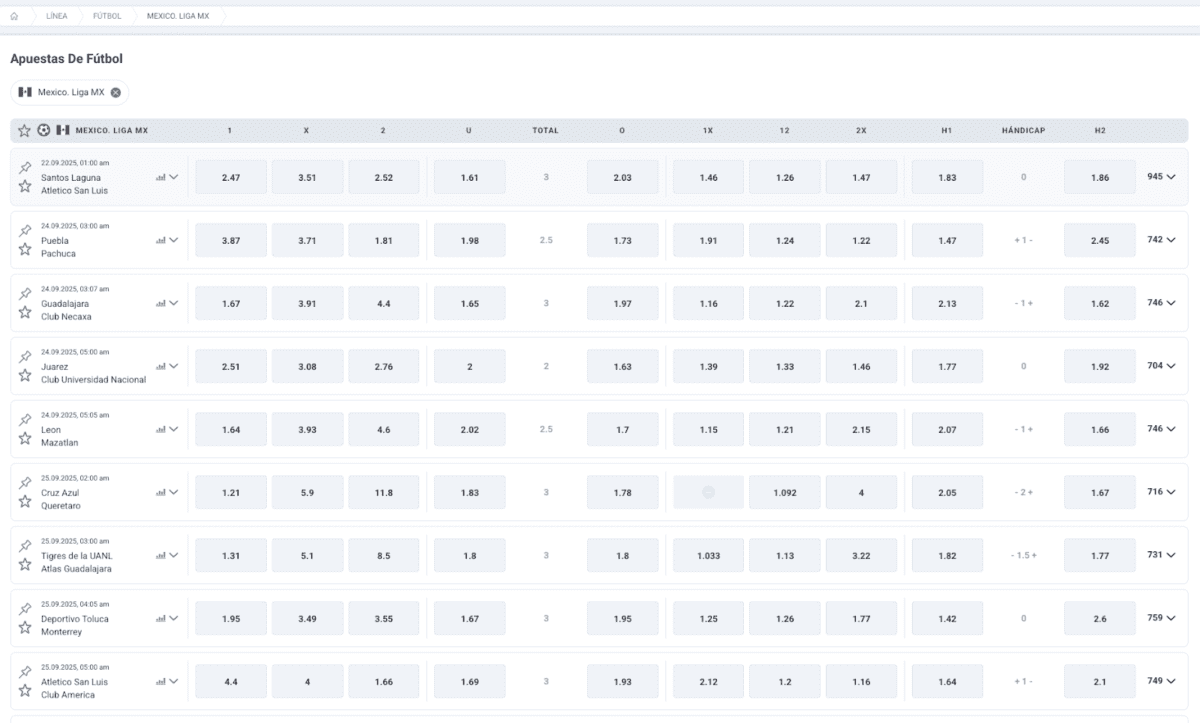Click the home icon in breadcrumb
This screenshot has width=1200, height=723.
(14, 16)
